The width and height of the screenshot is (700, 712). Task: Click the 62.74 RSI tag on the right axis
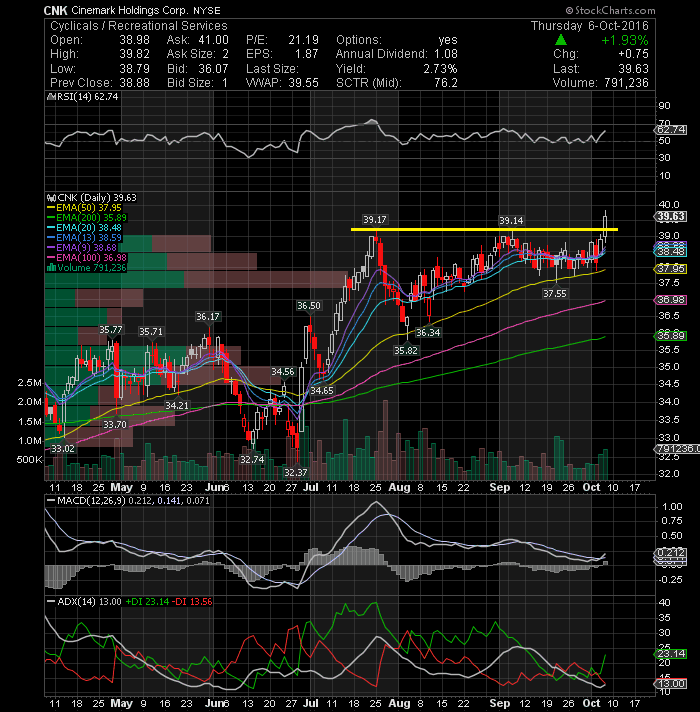672,130
